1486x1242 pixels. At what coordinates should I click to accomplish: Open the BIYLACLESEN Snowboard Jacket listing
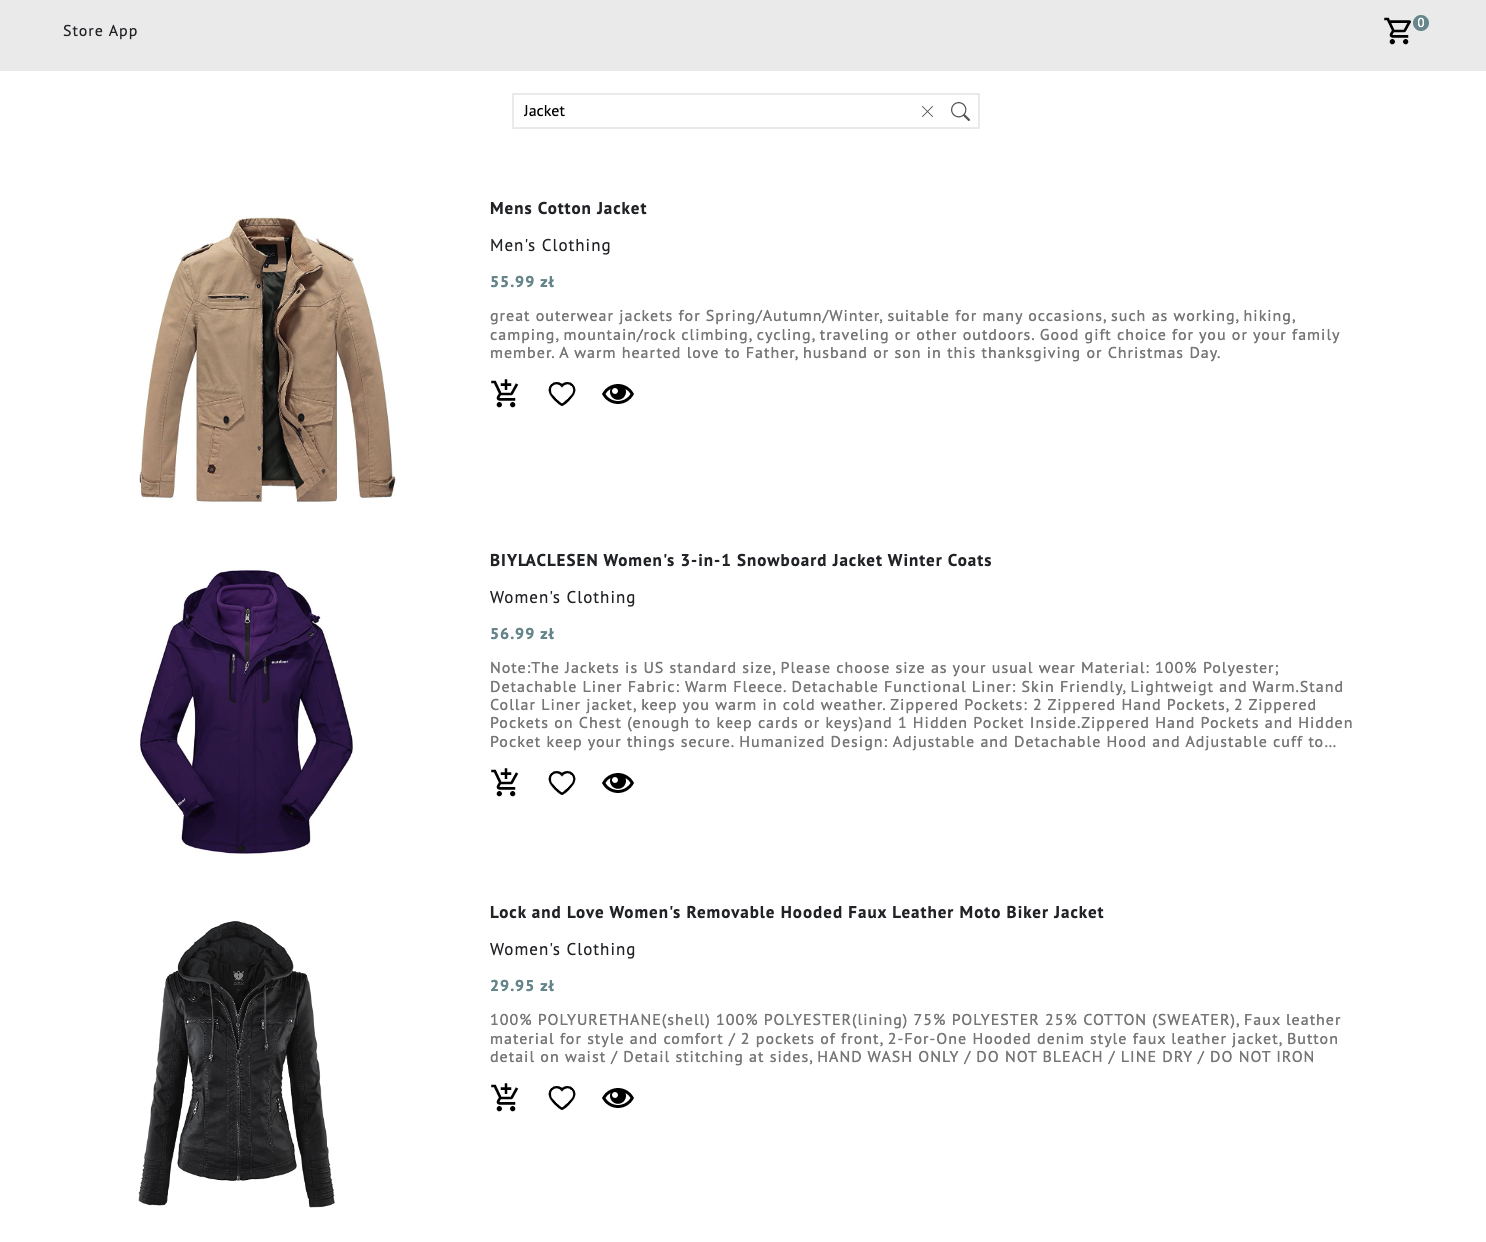click(x=740, y=560)
